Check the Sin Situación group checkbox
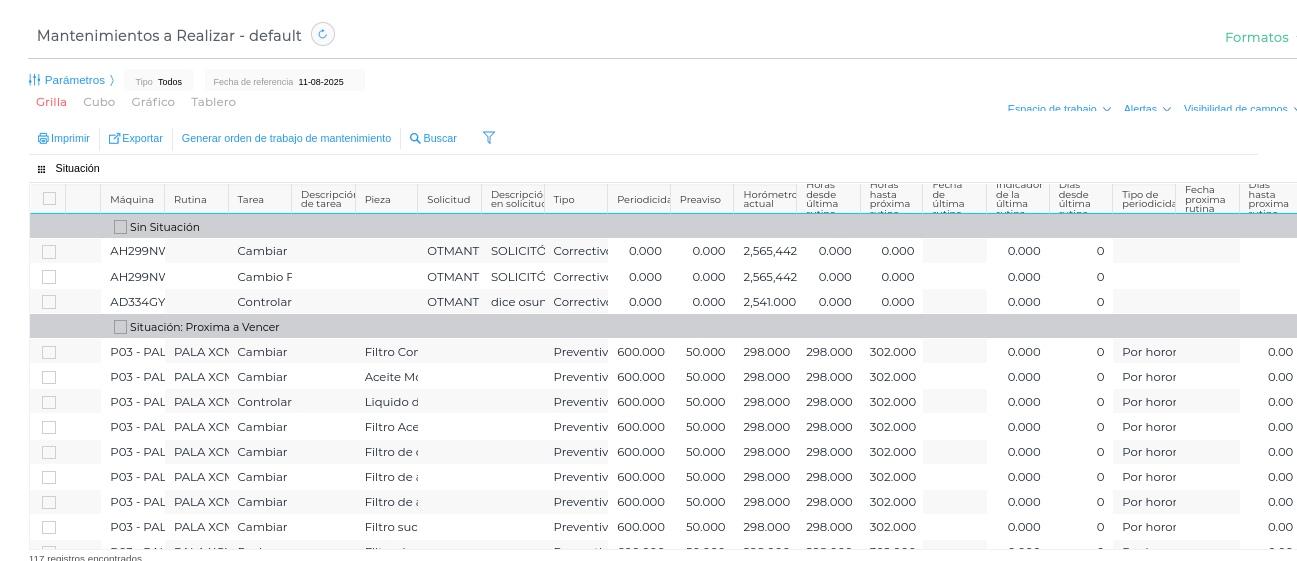 pos(120,227)
